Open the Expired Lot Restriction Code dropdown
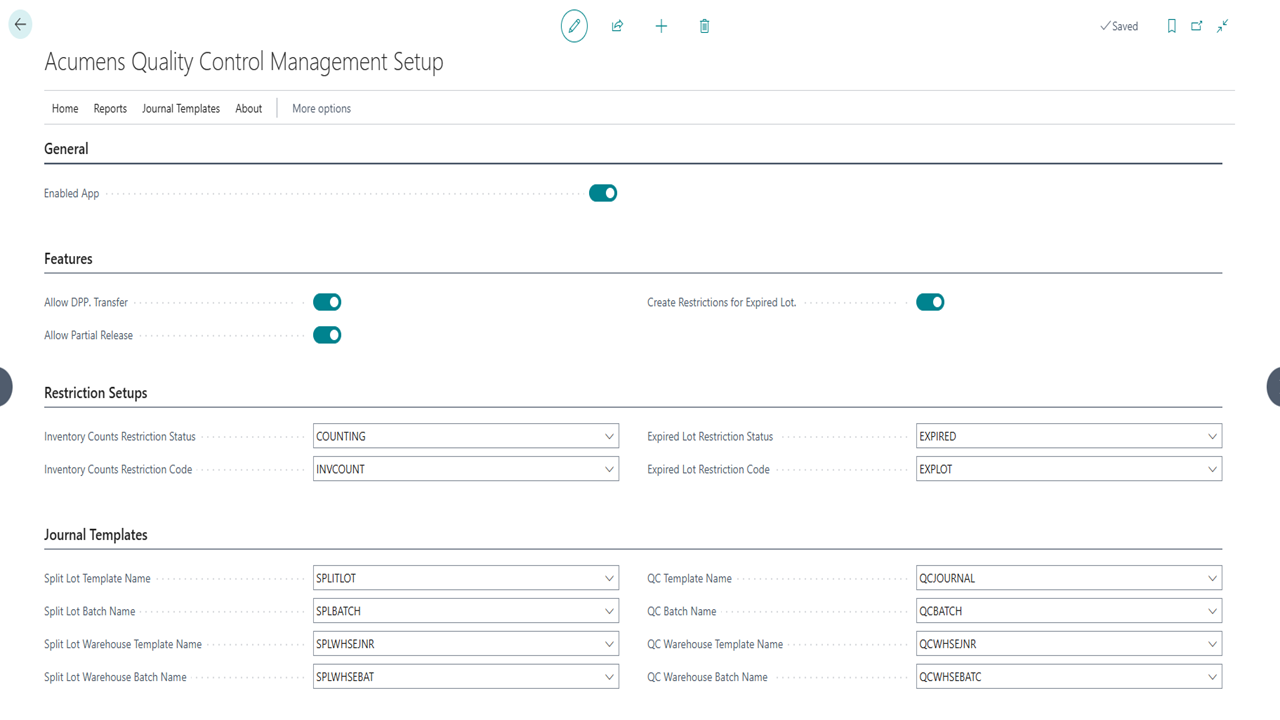This screenshot has height=720, width=1280. pyautogui.click(x=1212, y=469)
